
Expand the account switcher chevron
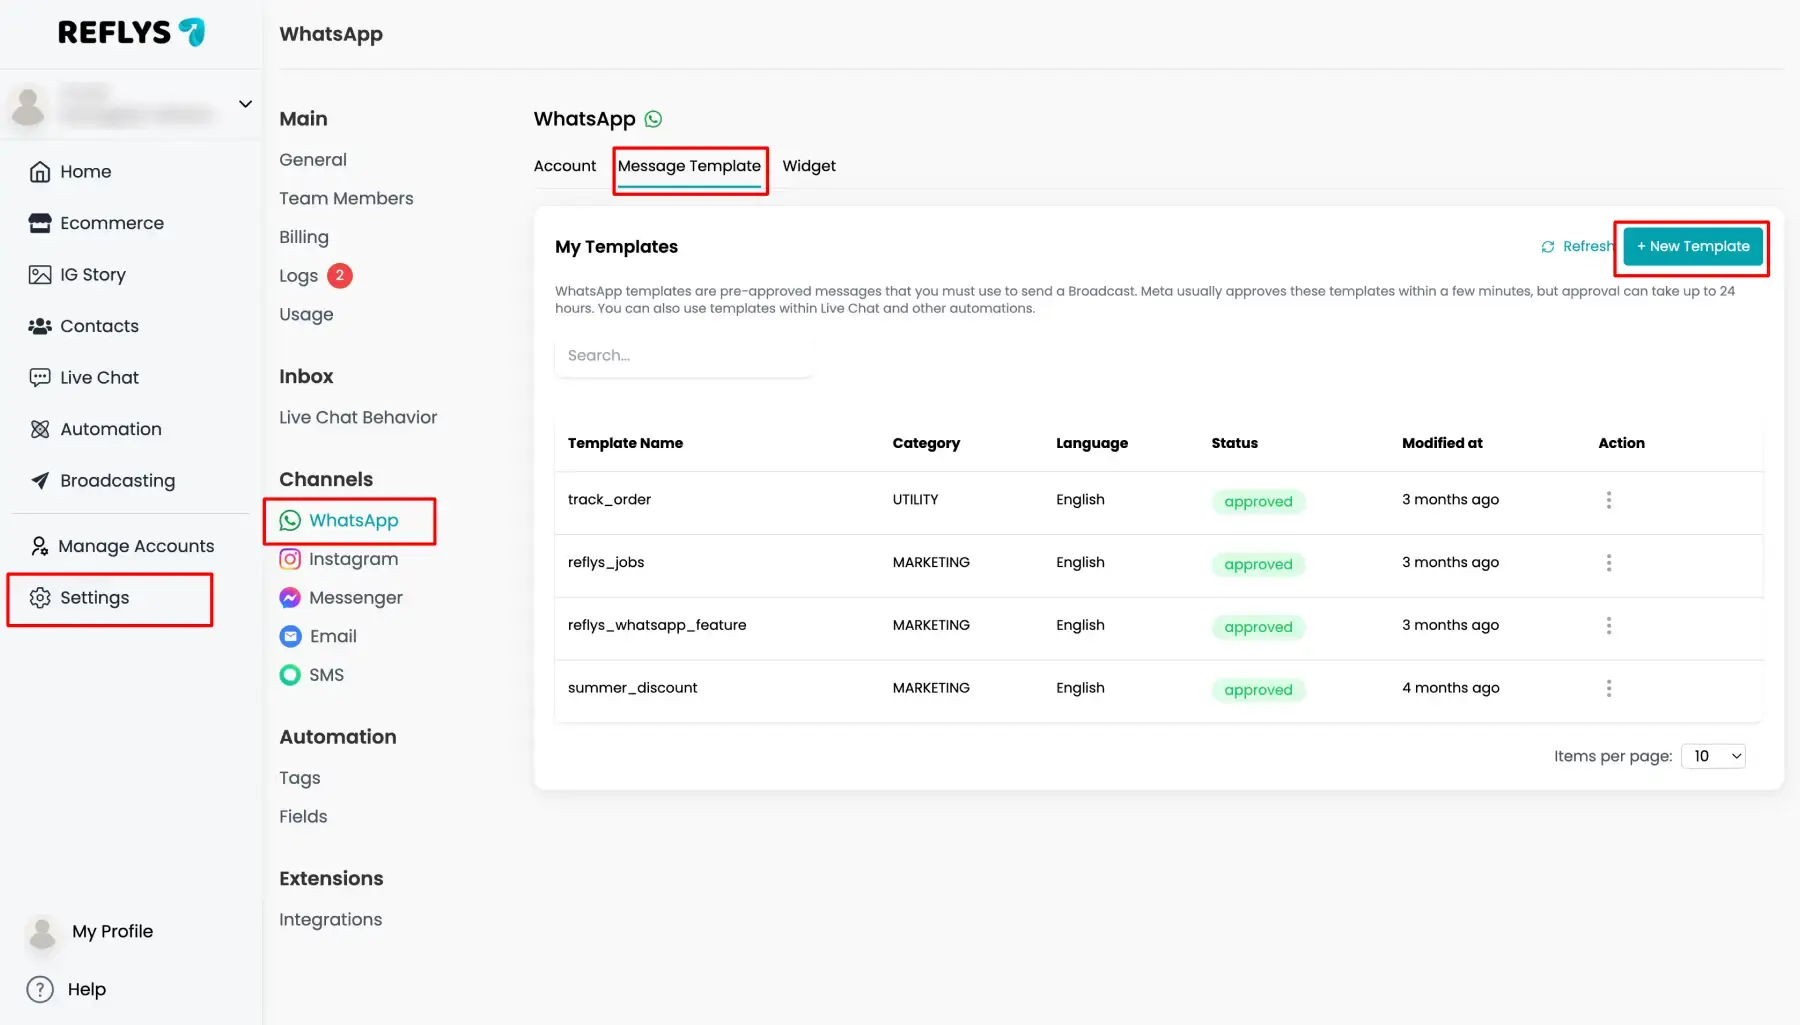[245, 104]
